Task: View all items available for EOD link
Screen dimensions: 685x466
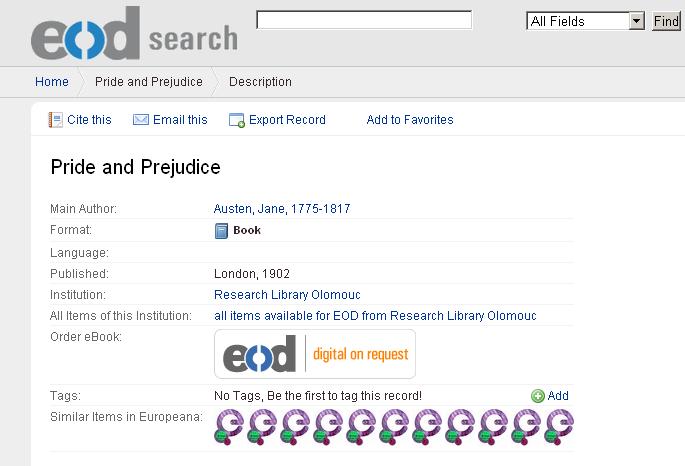Action: tap(375, 316)
